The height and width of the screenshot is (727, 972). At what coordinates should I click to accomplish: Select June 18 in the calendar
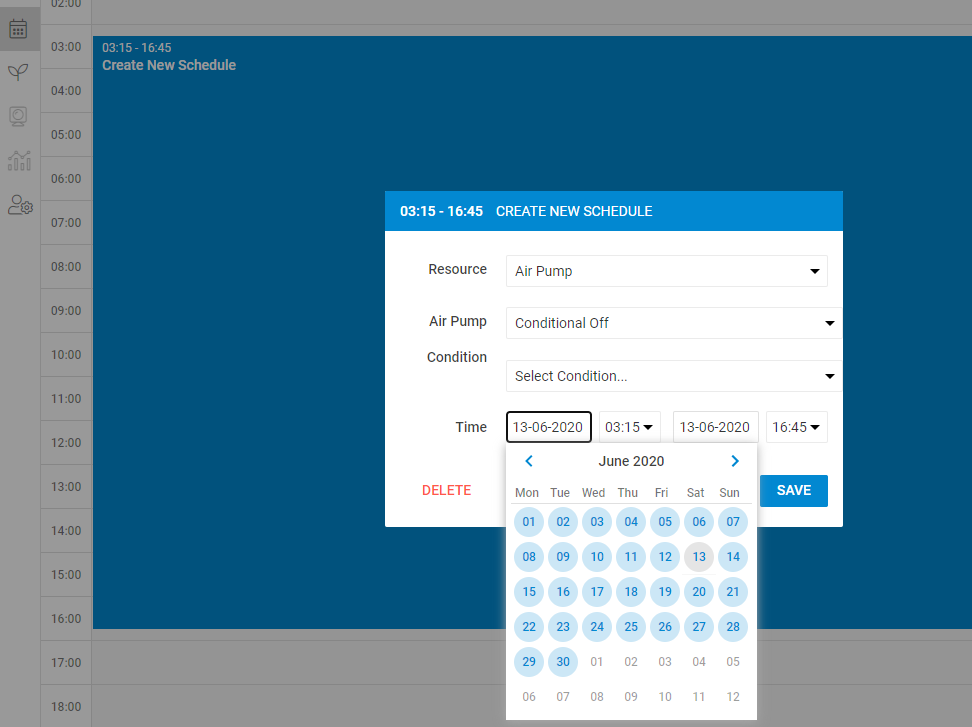pos(631,592)
